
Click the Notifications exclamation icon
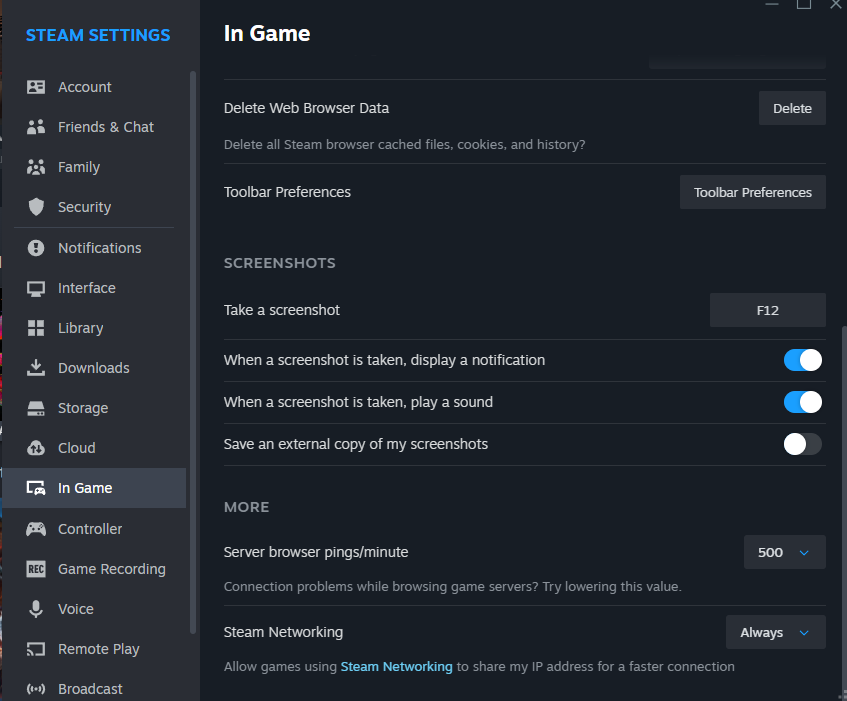coord(36,248)
